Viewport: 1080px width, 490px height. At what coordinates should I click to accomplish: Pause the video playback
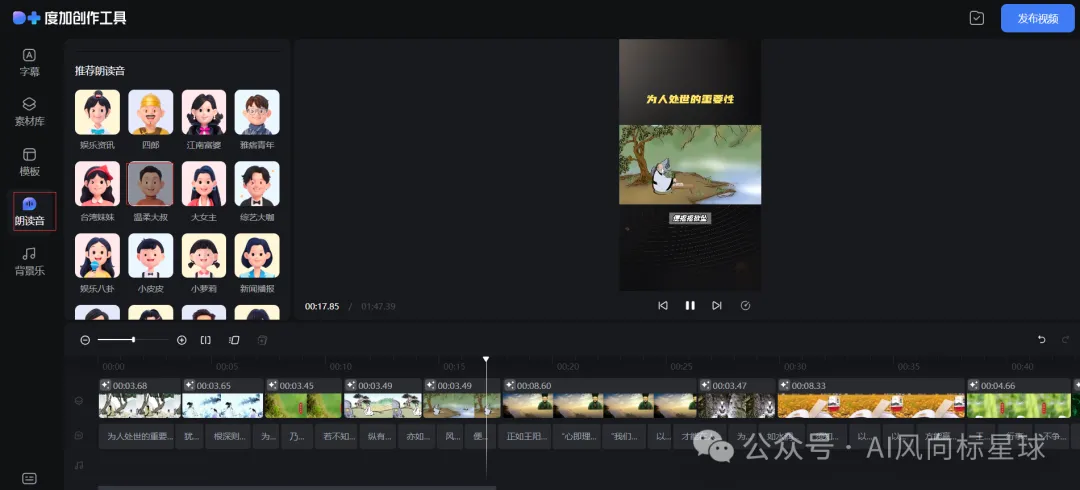pos(689,305)
